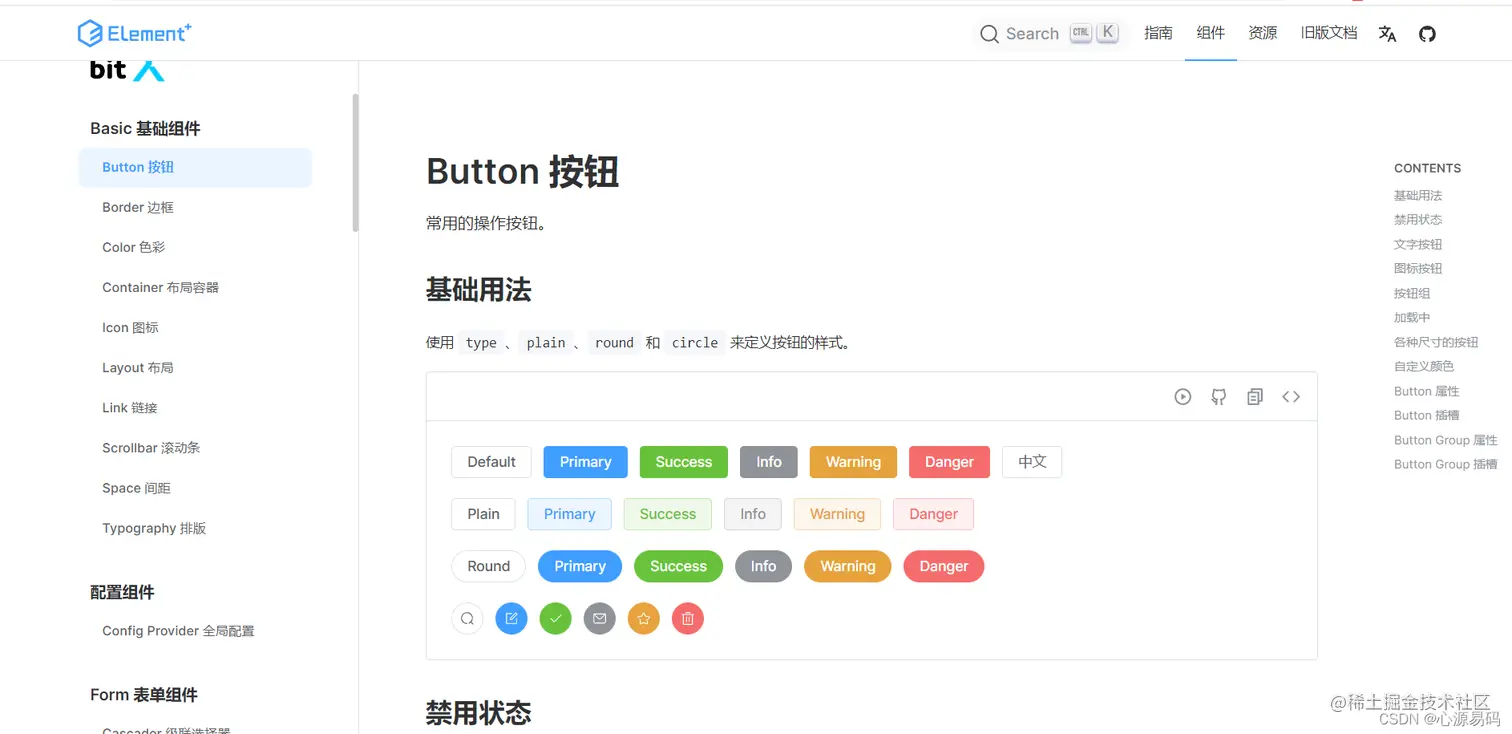The width and height of the screenshot is (1512, 734).
Task: Click the rounded Primary button
Action: pos(579,566)
